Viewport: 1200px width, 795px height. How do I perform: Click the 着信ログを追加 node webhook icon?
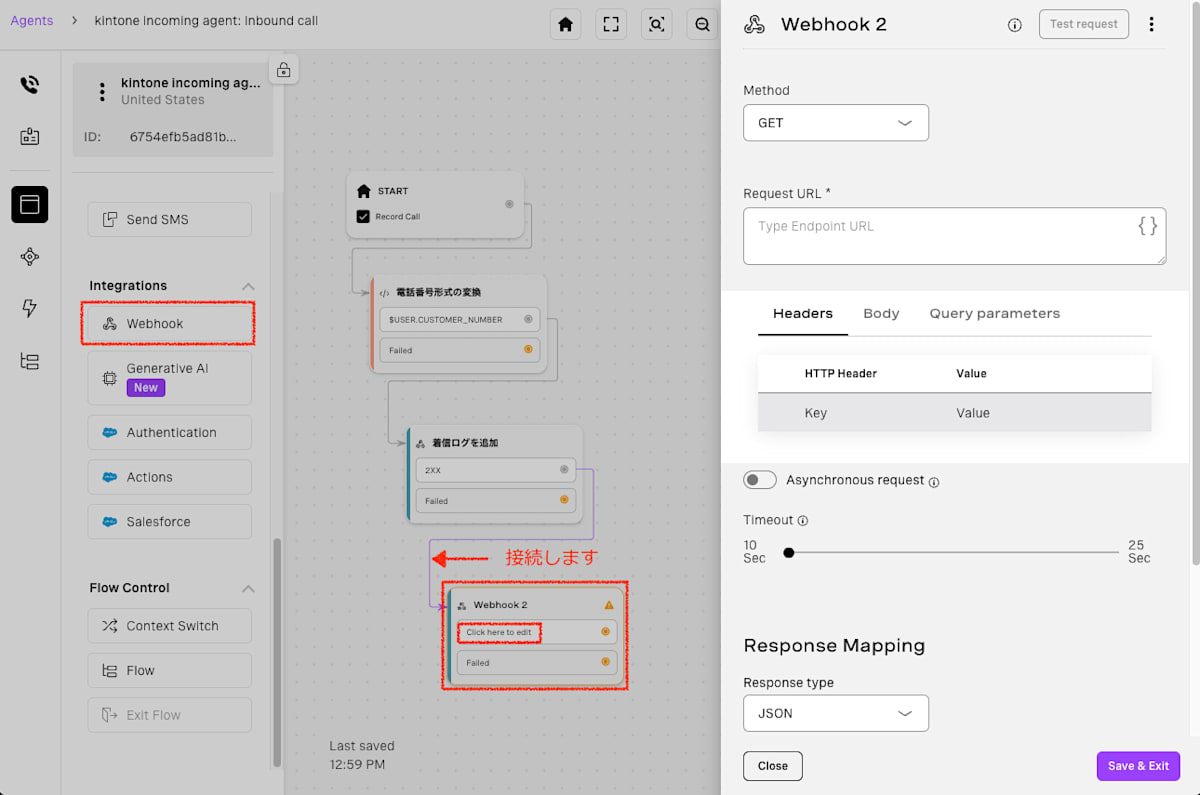point(420,443)
